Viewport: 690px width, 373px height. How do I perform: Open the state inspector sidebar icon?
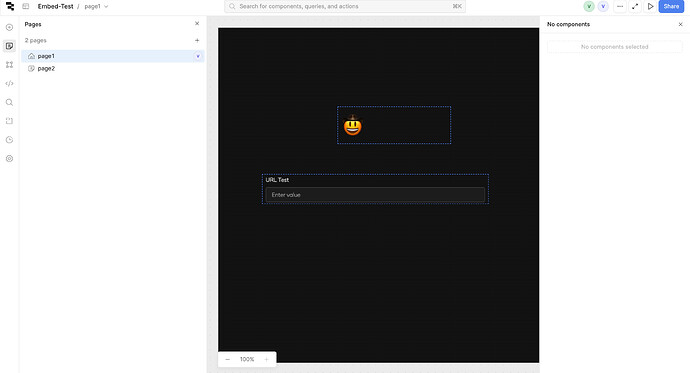click(x=9, y=121)
